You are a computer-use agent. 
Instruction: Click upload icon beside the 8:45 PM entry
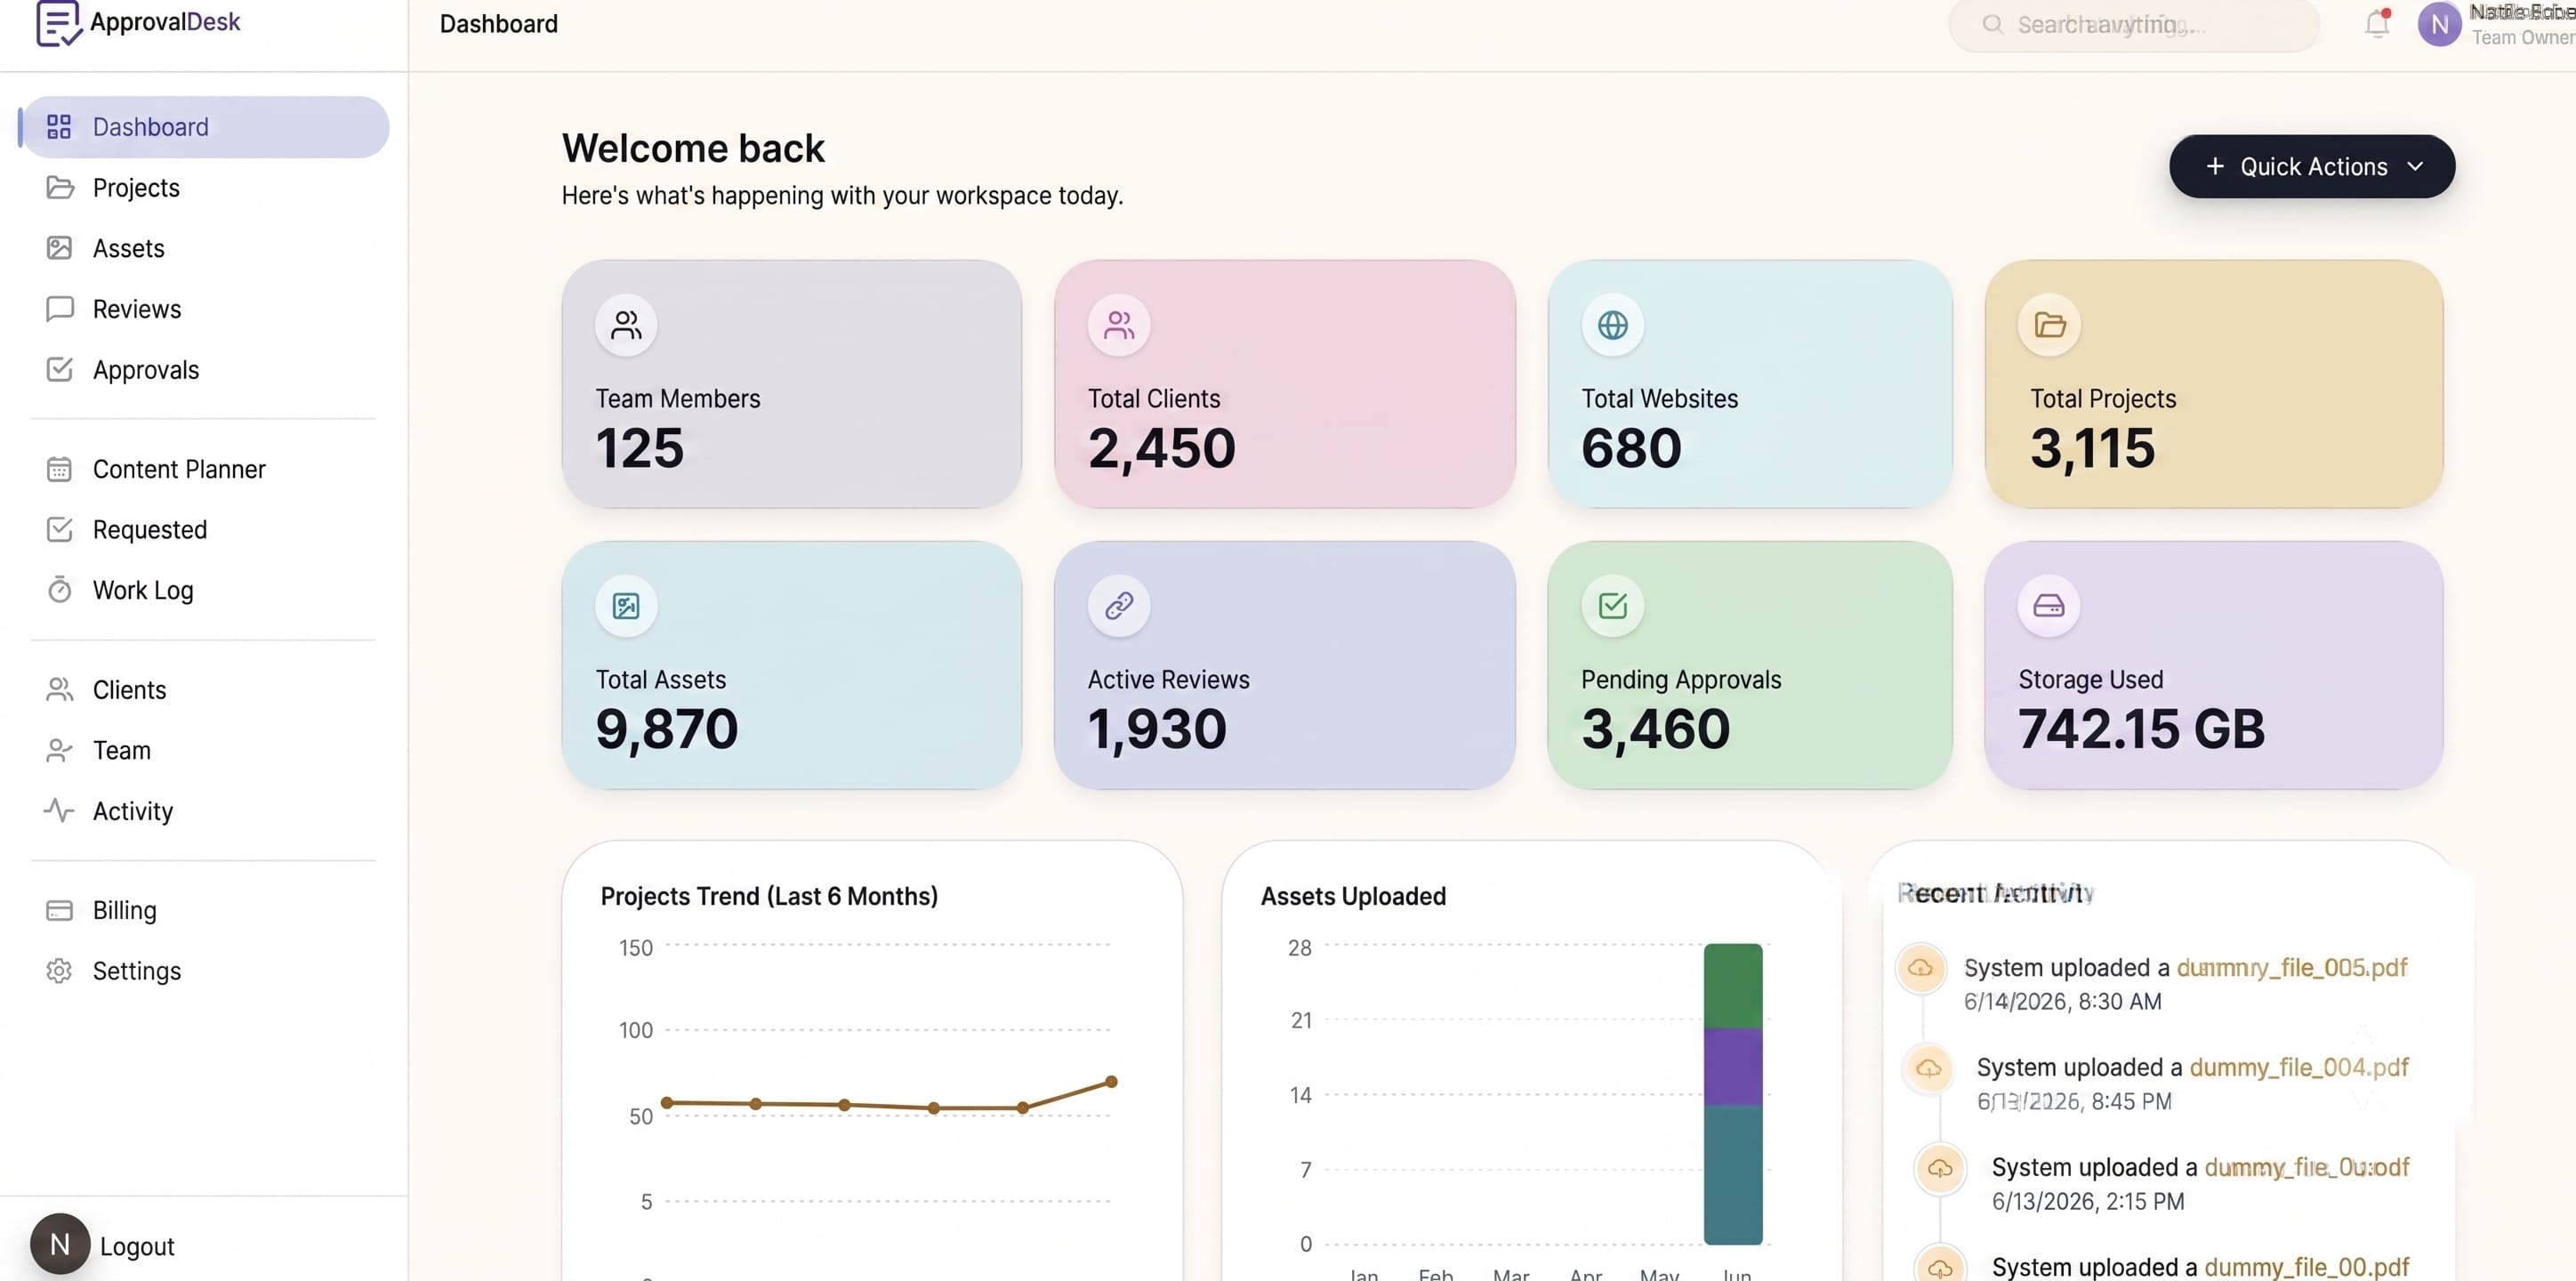pyautogui.click(x=1929, y=1068)
